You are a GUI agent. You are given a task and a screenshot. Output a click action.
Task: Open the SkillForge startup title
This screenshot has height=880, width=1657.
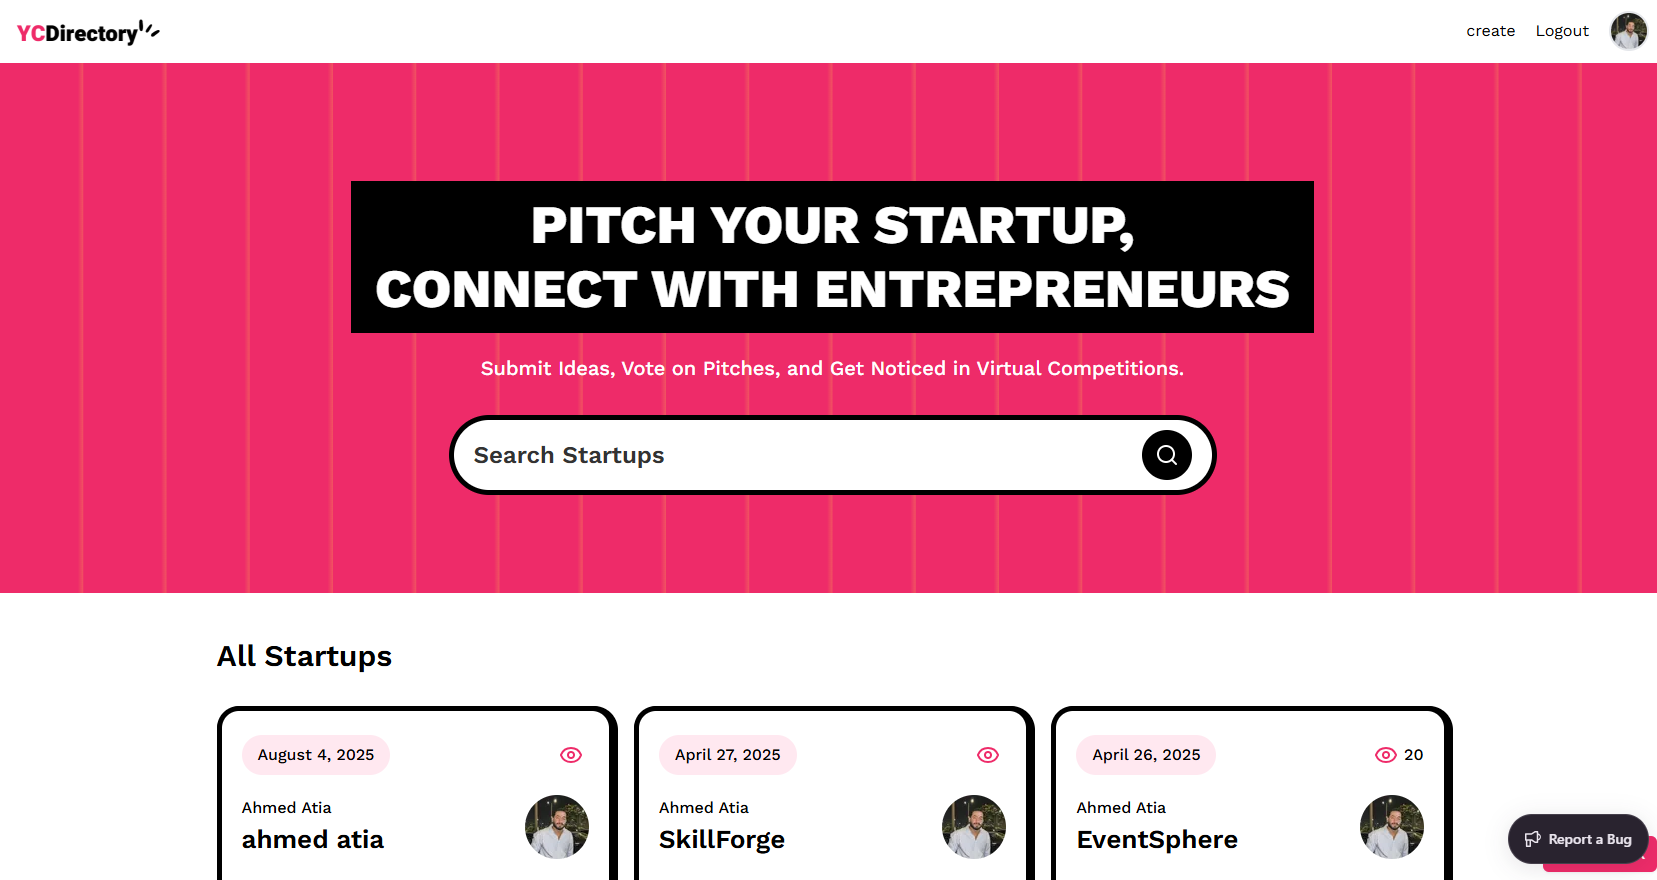pyautogui.click(x=721, y=840)
